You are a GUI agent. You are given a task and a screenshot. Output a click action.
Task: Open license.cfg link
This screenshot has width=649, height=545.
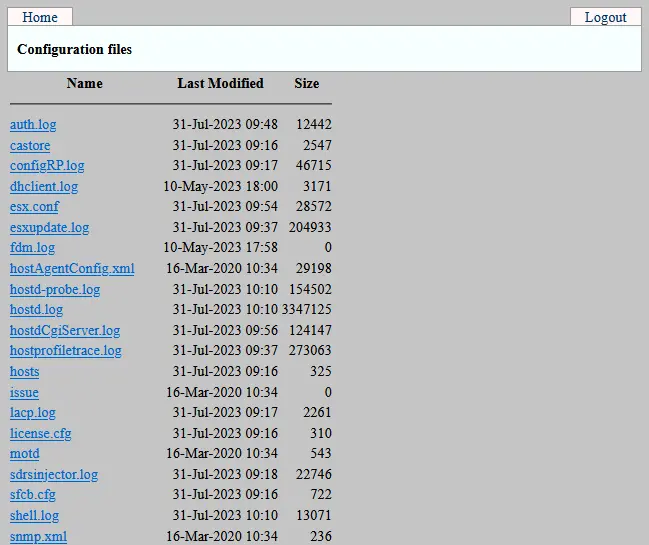coord(41,433)
